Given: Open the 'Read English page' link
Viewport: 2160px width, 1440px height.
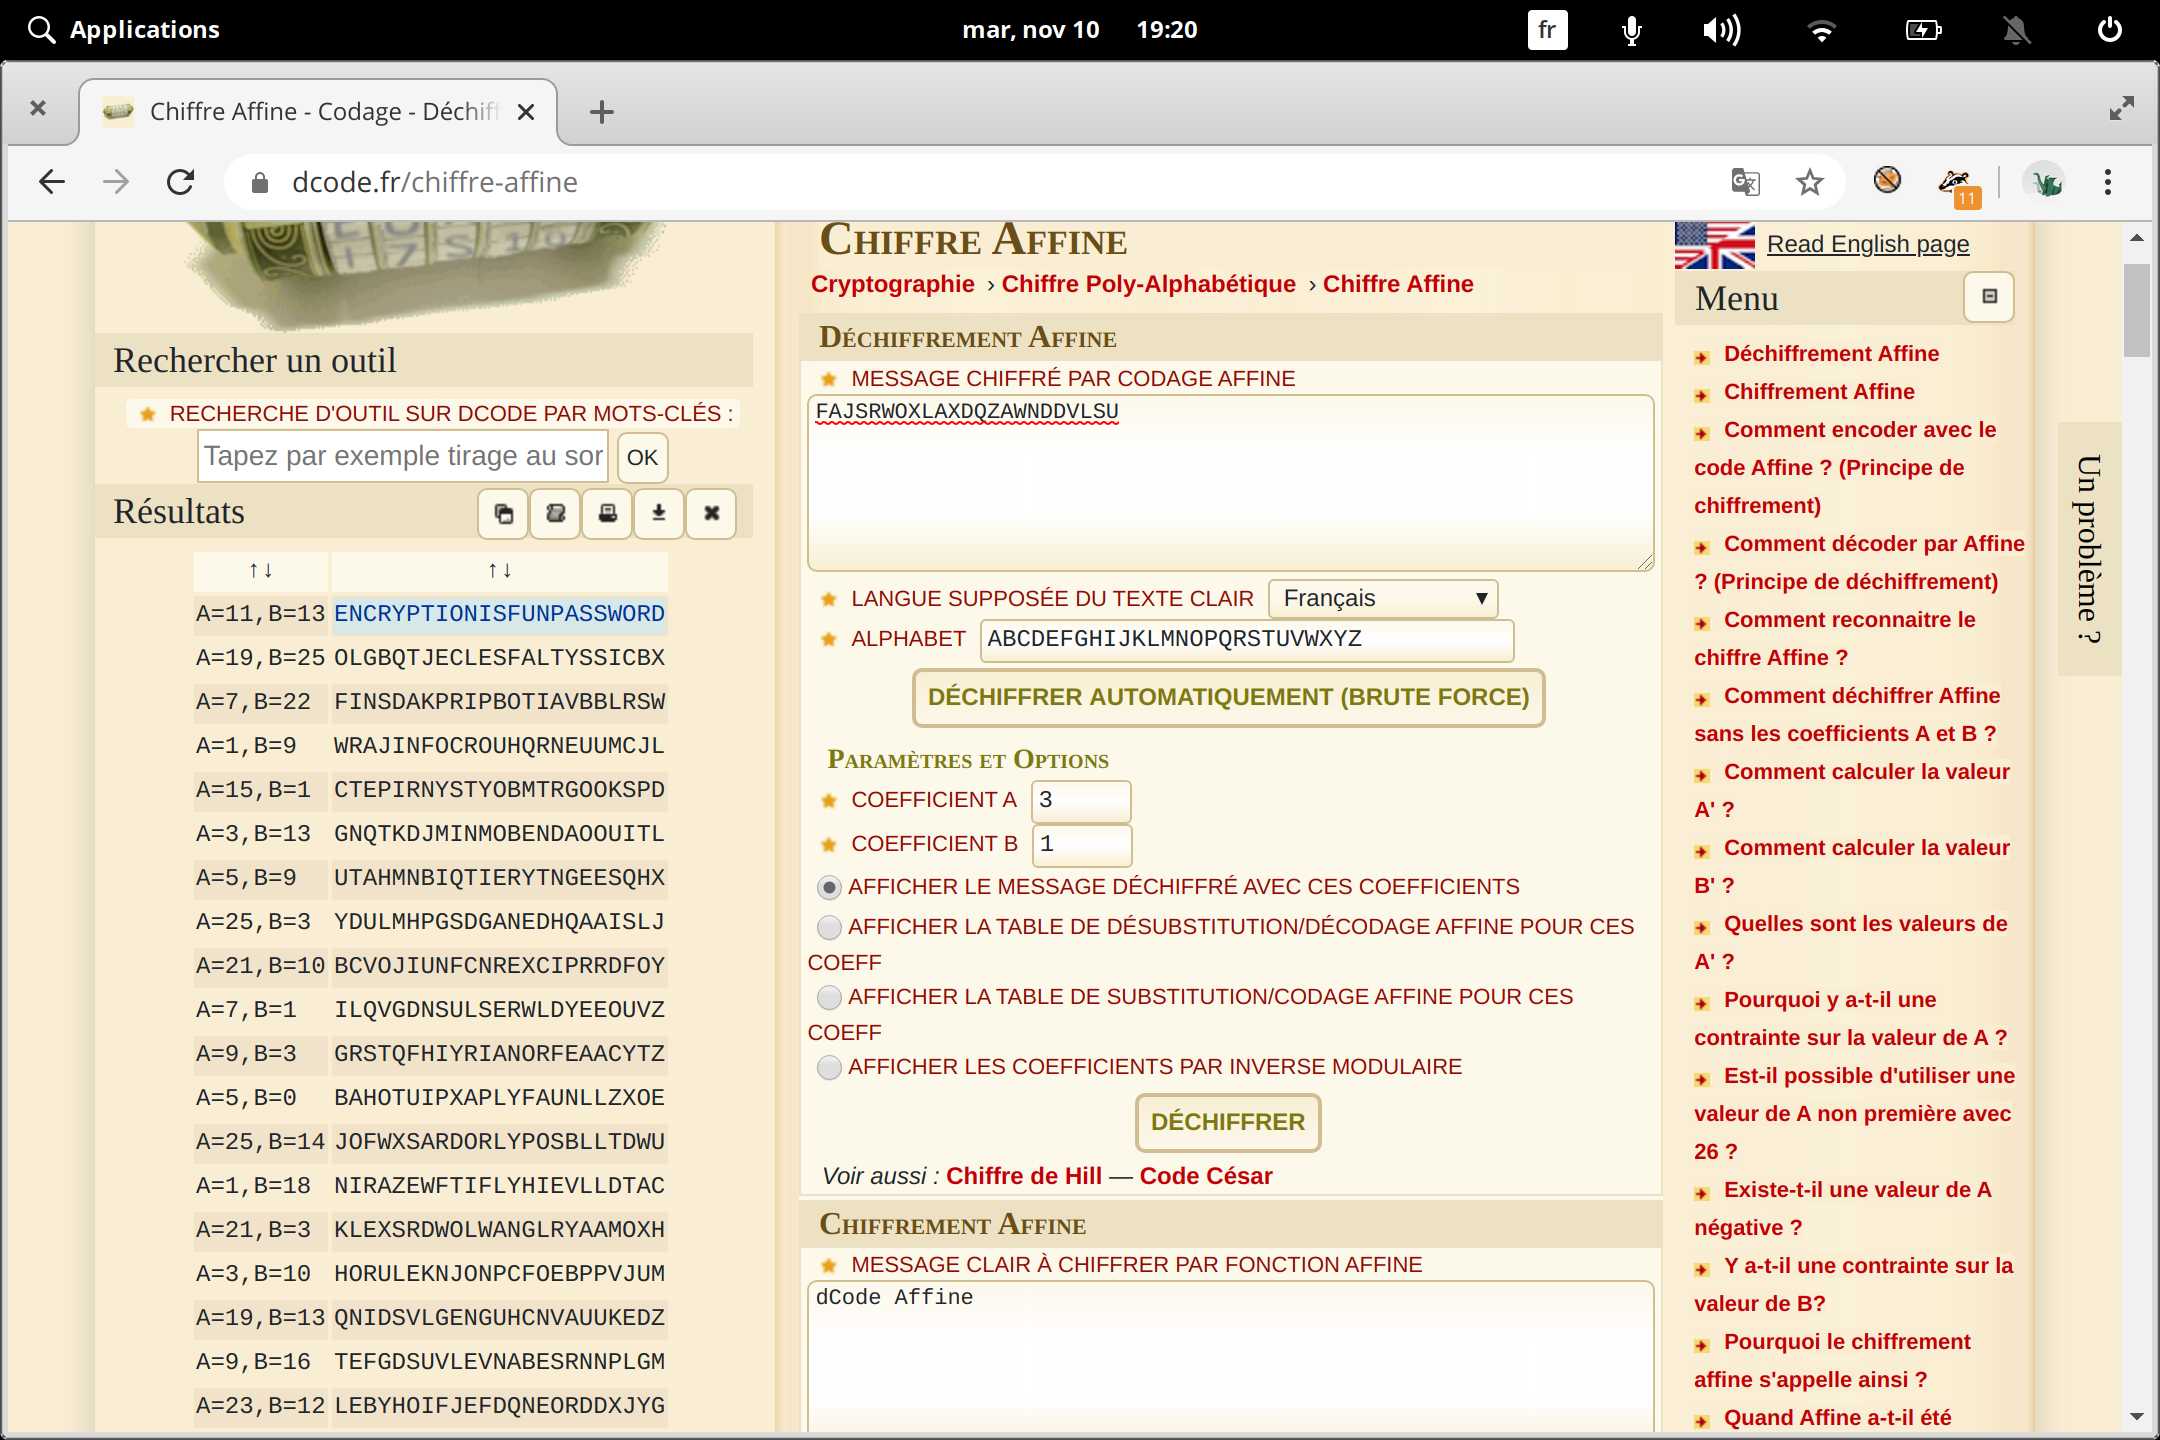Looking at the screenshot, I should click(1868, 243).
